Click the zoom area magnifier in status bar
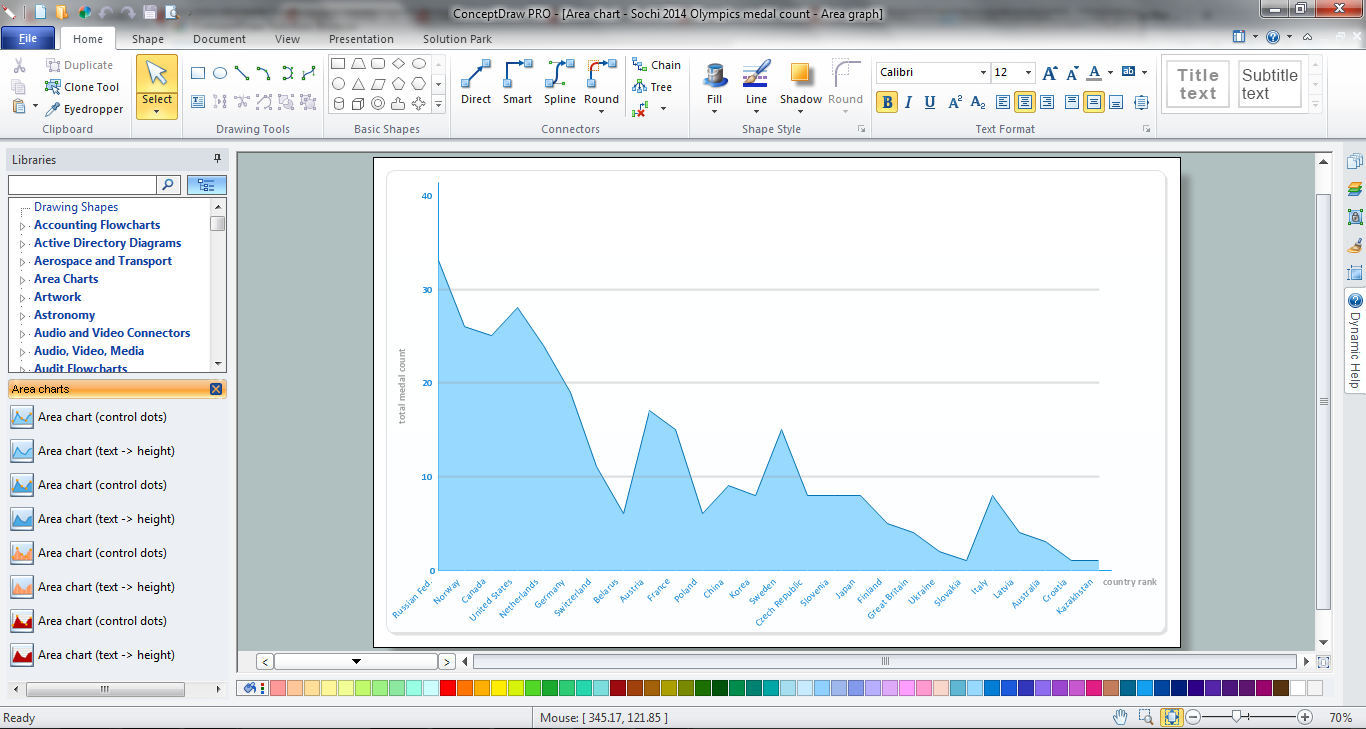 [x=1146, y=717]
